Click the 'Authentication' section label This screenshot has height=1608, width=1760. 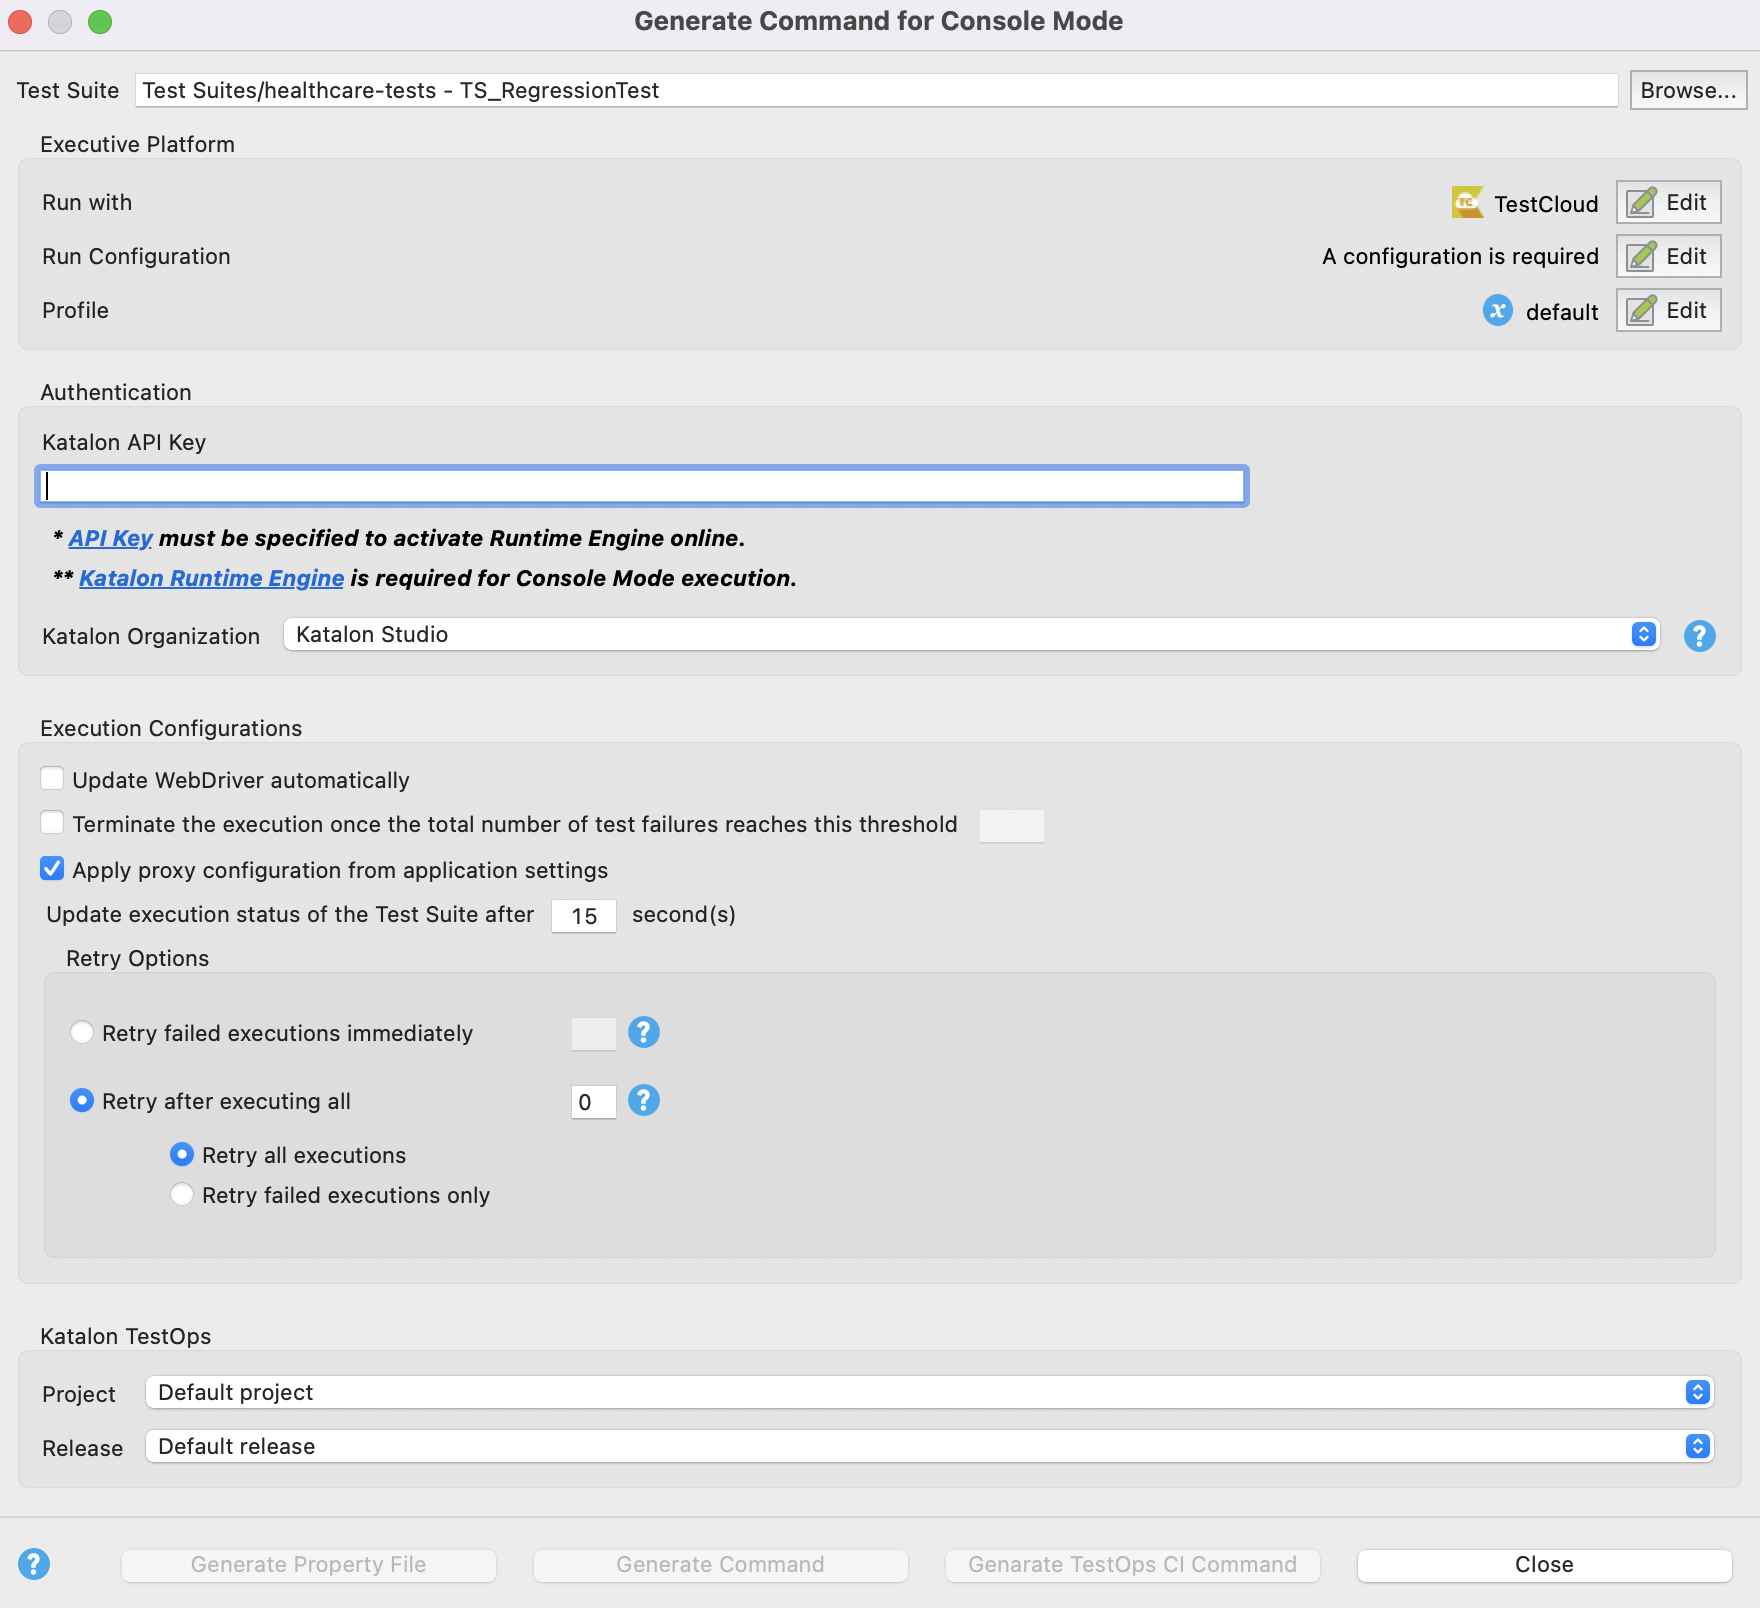[x=116, y=392]
